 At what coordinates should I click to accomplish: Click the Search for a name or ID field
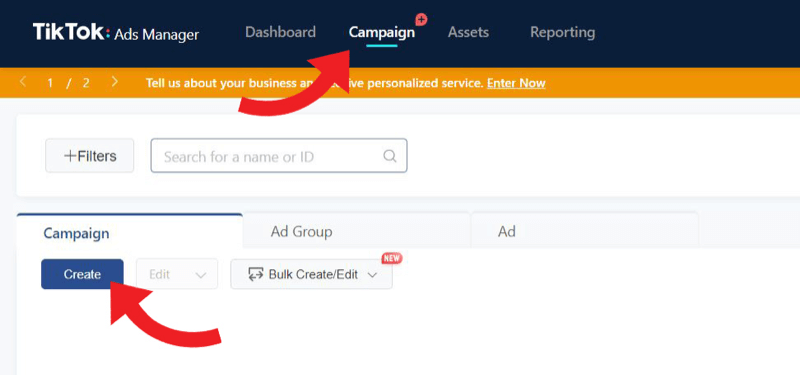pyautogui.click(x=279, y=156)
